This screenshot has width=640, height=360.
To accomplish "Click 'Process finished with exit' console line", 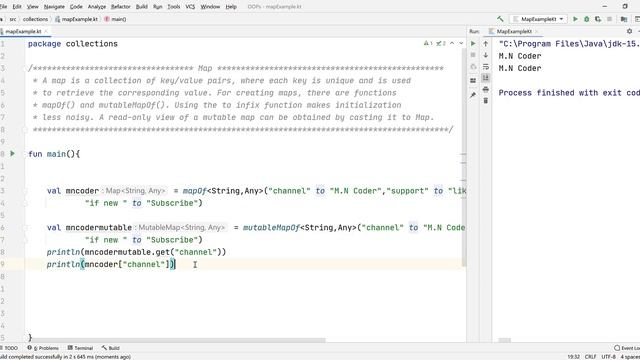I will [x=569, y=93].
